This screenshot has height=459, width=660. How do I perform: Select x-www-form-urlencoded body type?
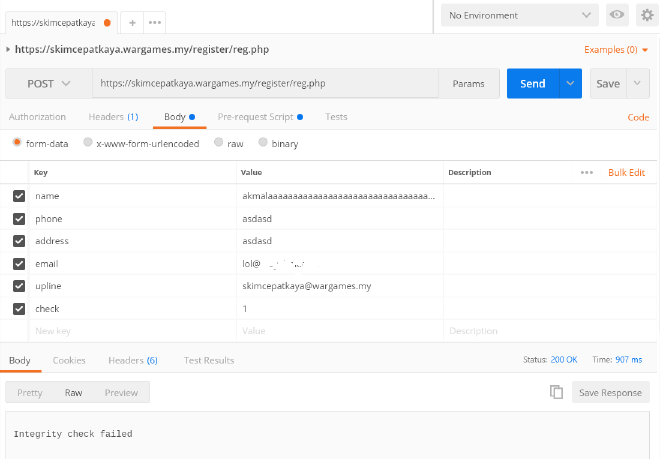click(x=88, y=143)
